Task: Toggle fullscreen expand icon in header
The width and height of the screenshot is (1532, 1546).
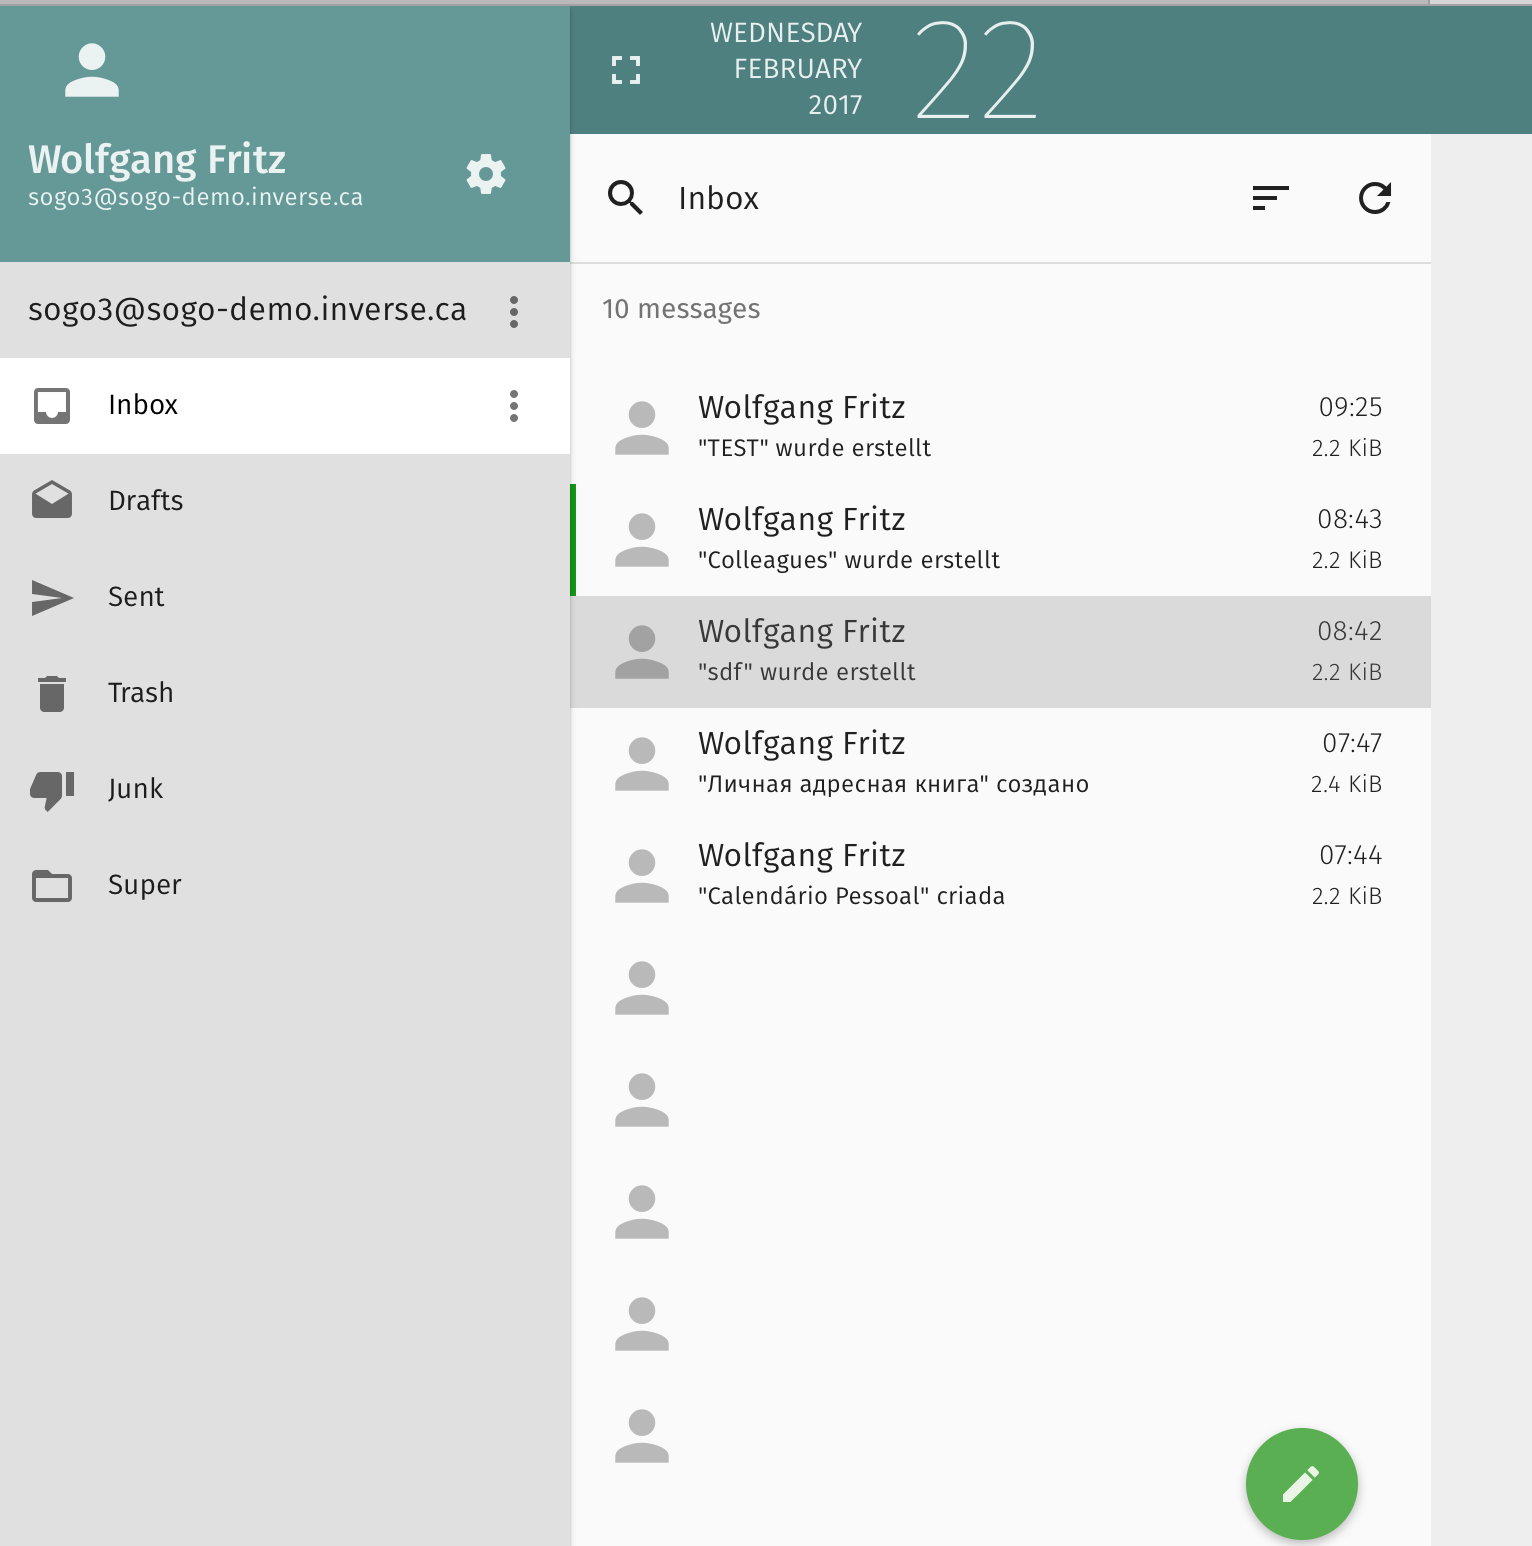Action: pos(626,70)
